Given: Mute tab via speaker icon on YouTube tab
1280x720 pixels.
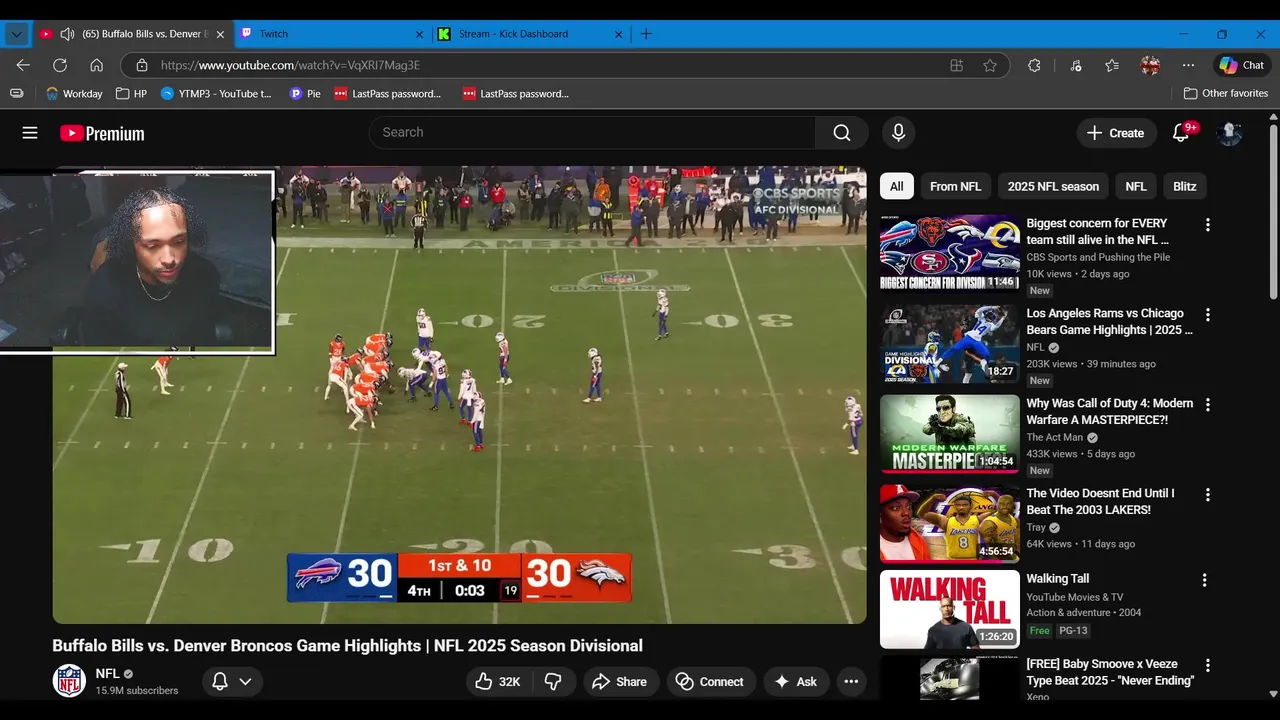Looking at the screenshot, I should point(67,34).
